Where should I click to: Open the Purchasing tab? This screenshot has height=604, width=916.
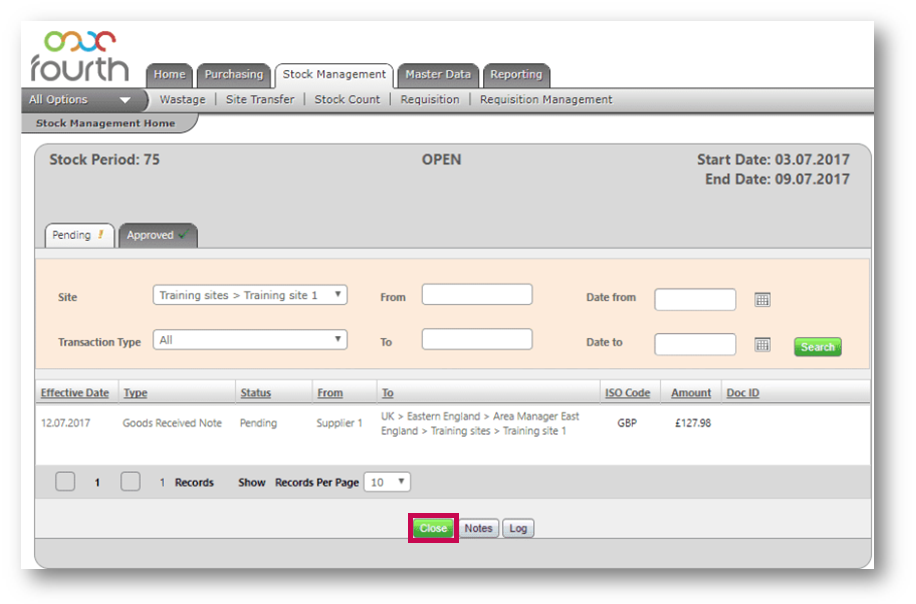(234, 75)
